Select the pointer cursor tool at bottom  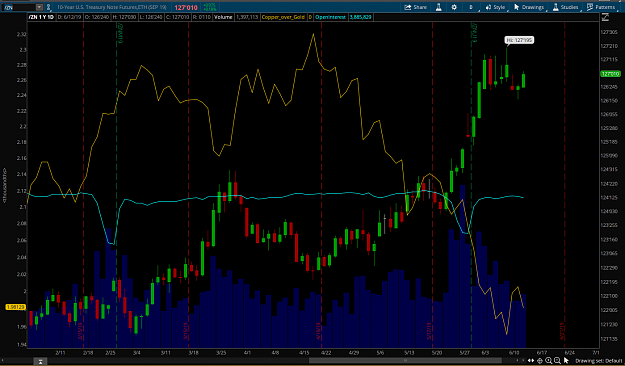point(566,360)
